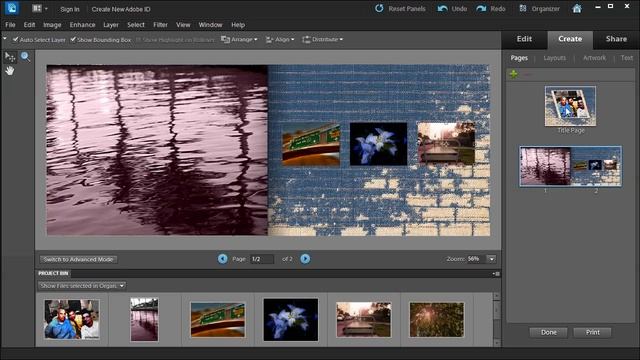Select sunlit tree photo in Project Bin
This screenshot has width=640, height=360.
tap(437, 320)
